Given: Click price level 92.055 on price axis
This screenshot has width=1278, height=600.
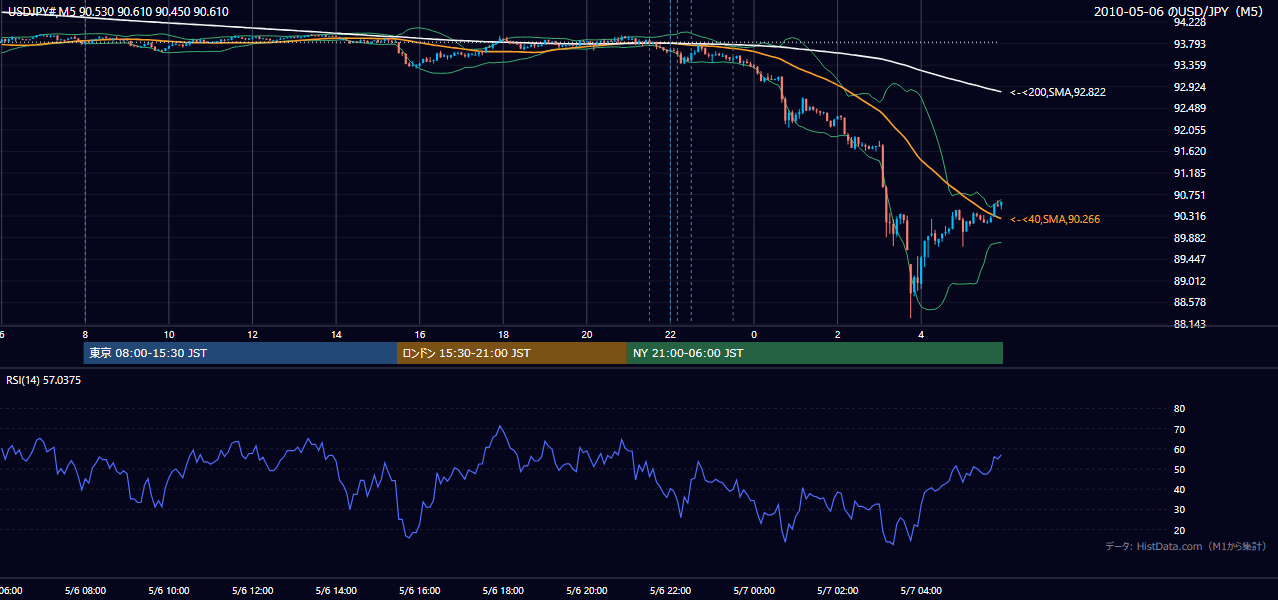Looking at the screenshot, I should (1189, 131).
